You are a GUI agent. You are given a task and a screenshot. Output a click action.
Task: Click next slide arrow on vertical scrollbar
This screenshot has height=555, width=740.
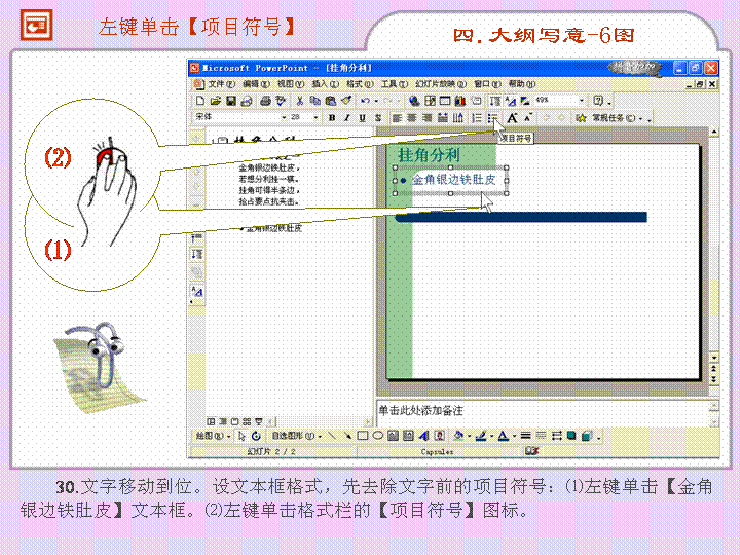point(714,378)
